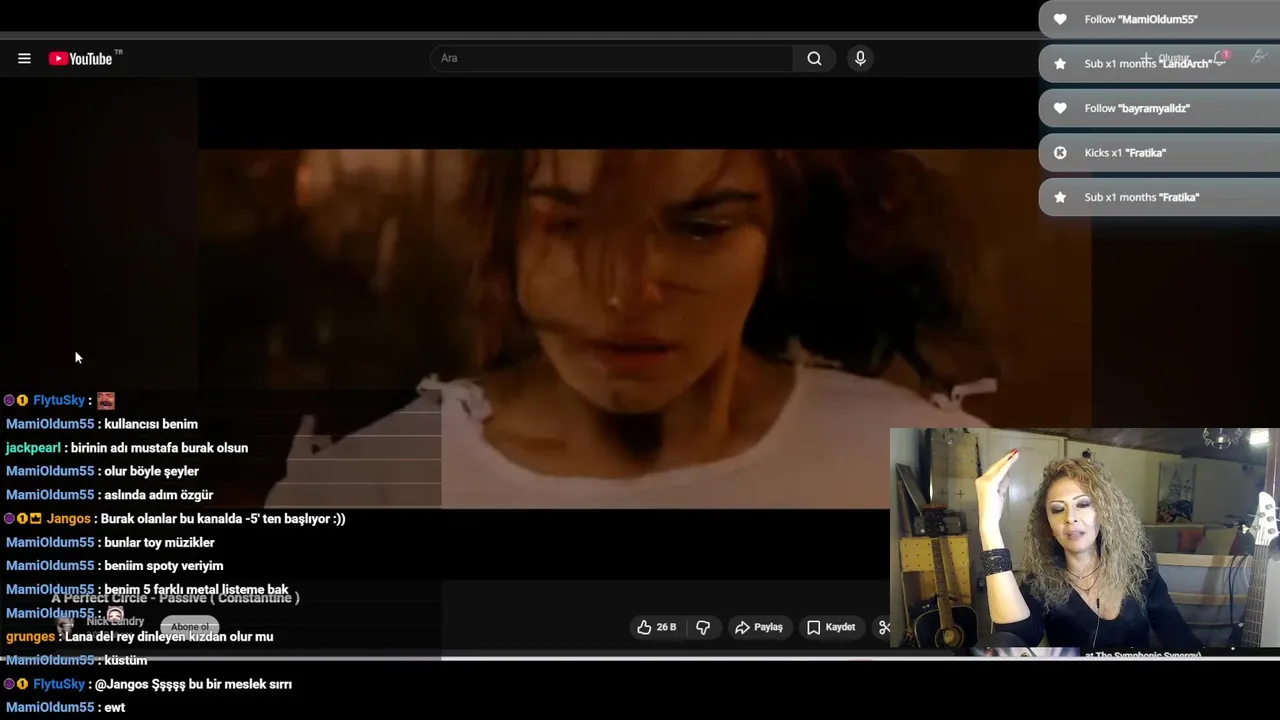Select message "olur böyle şeyler"
Viewport: 1280px width, 720px height.
click(151, 472)
